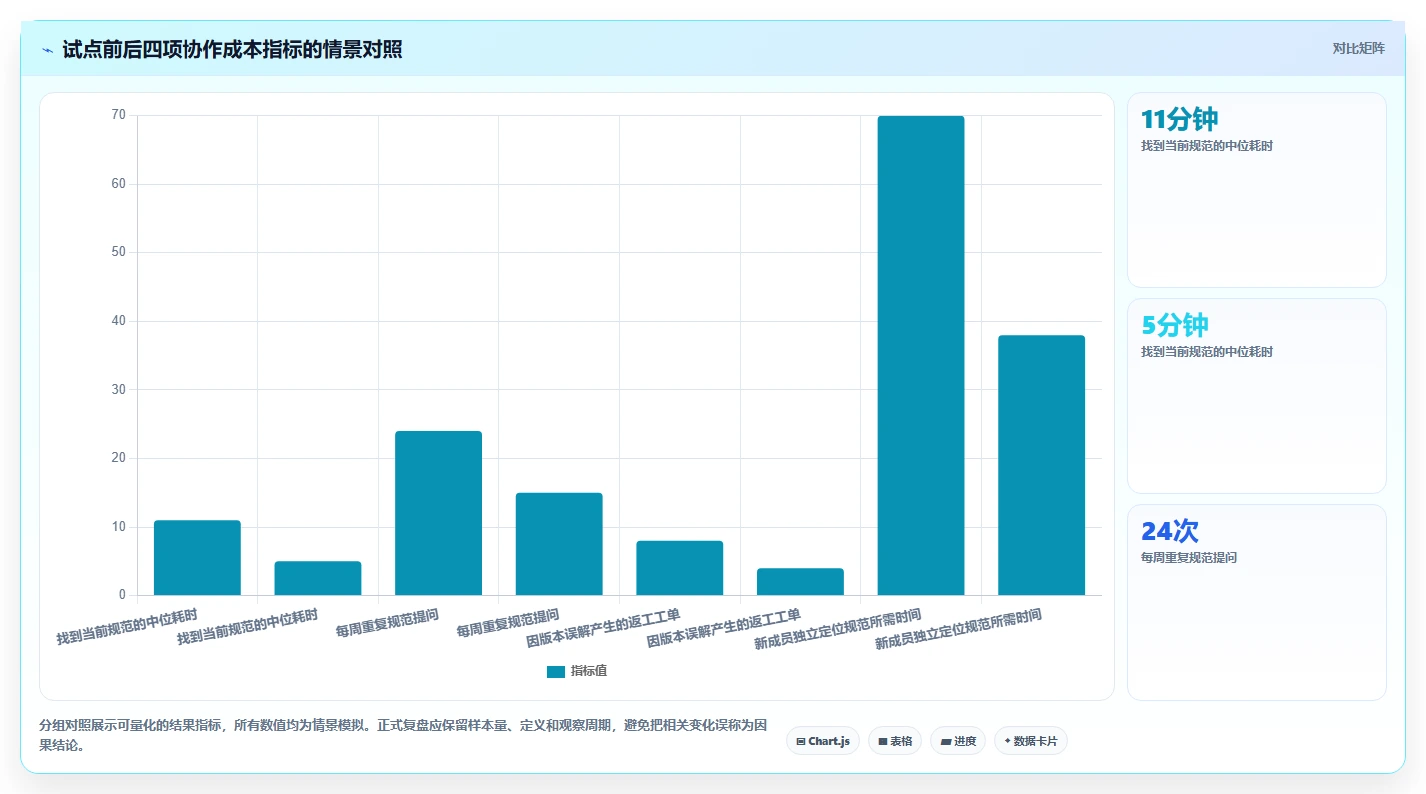Select the bar with value 24
Viewport: 1426px width, 794px height.
click(438, 513)
